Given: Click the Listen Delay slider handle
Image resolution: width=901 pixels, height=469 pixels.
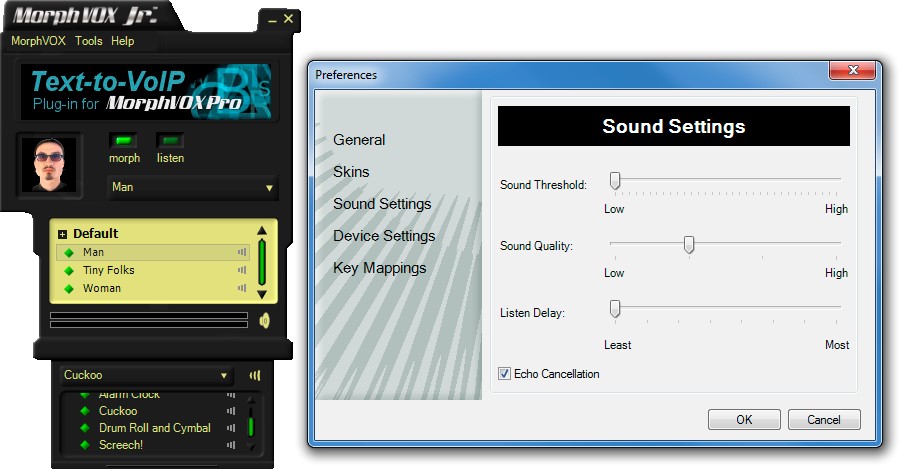Looking at the screenshot, I should click(615, 309).
